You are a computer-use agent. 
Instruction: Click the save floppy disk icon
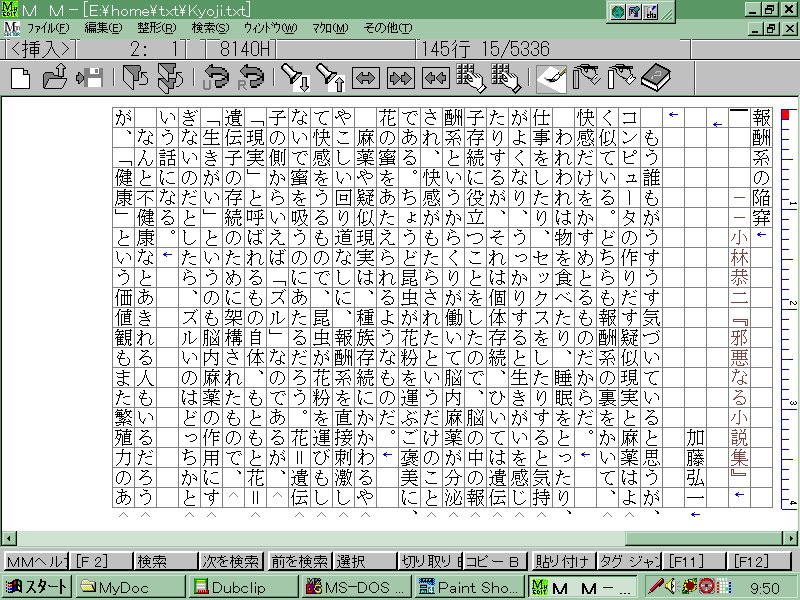[x=90, y=78]
